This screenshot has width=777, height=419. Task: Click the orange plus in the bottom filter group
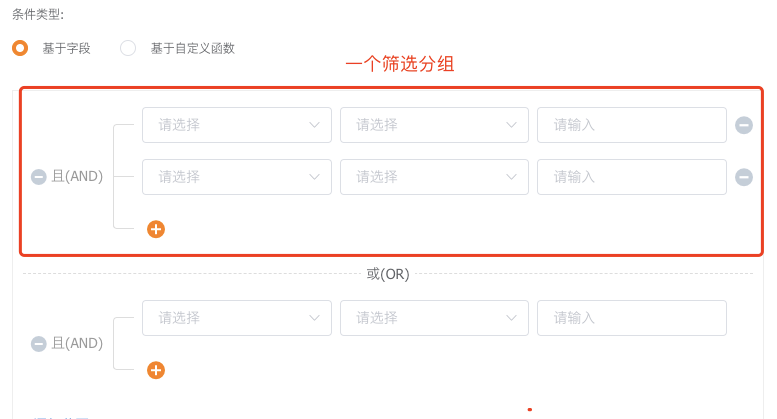pyautogui.click(x=156, y=370)
